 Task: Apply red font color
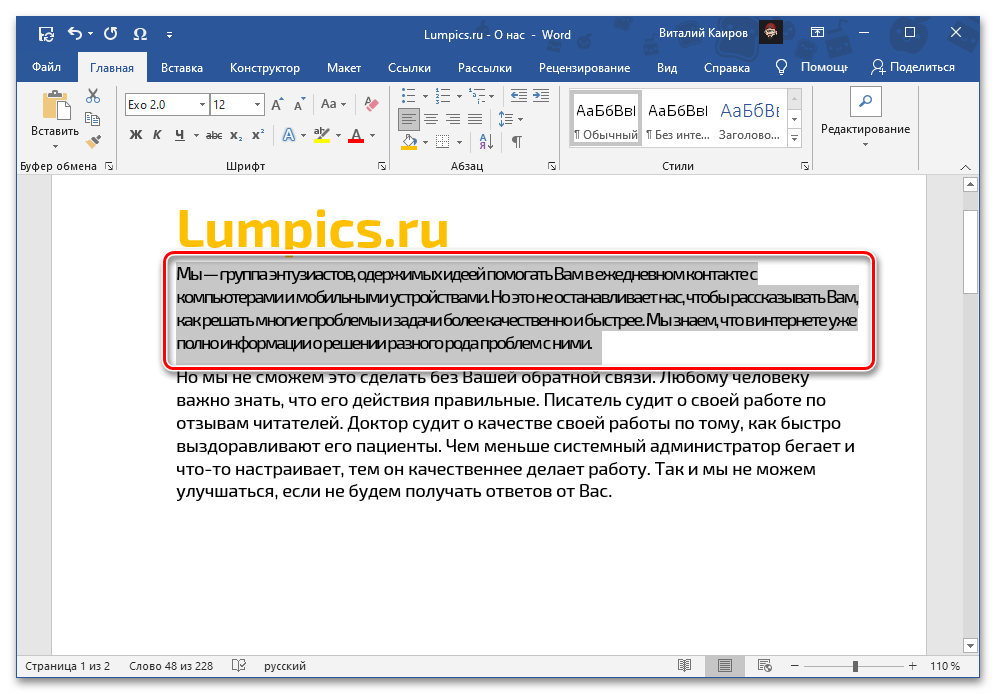click(x=356, y=135)
